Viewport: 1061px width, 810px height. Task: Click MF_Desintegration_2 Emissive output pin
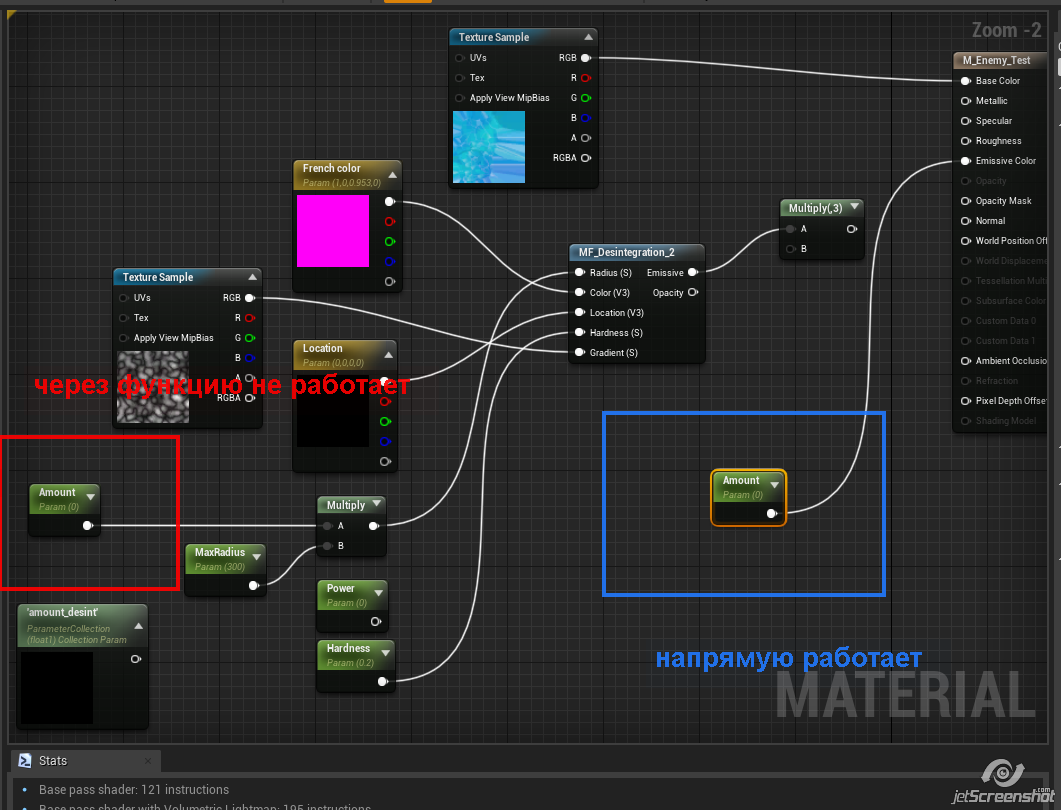coord(692,272)
